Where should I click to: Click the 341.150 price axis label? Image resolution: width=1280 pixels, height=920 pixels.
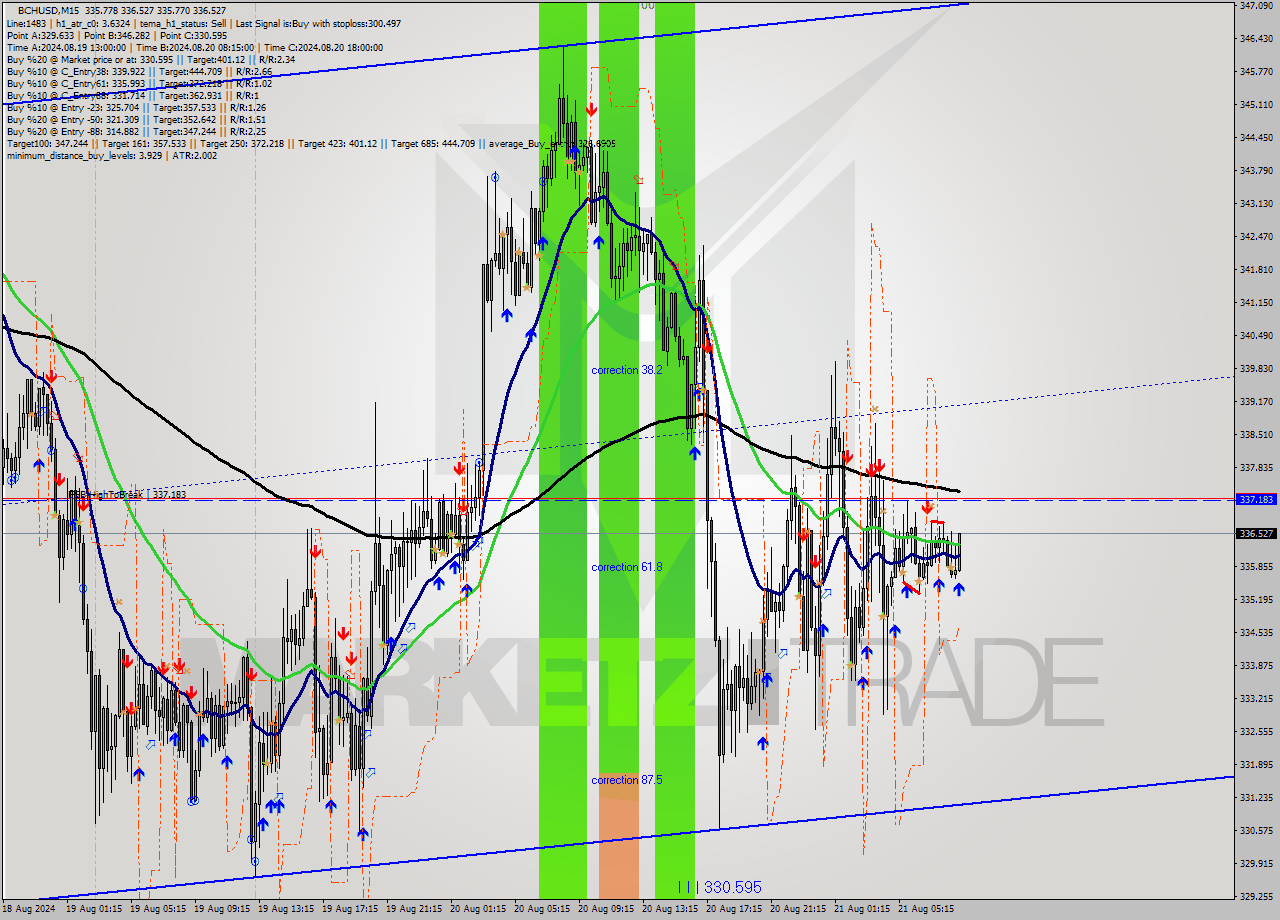pos(1256,302)
